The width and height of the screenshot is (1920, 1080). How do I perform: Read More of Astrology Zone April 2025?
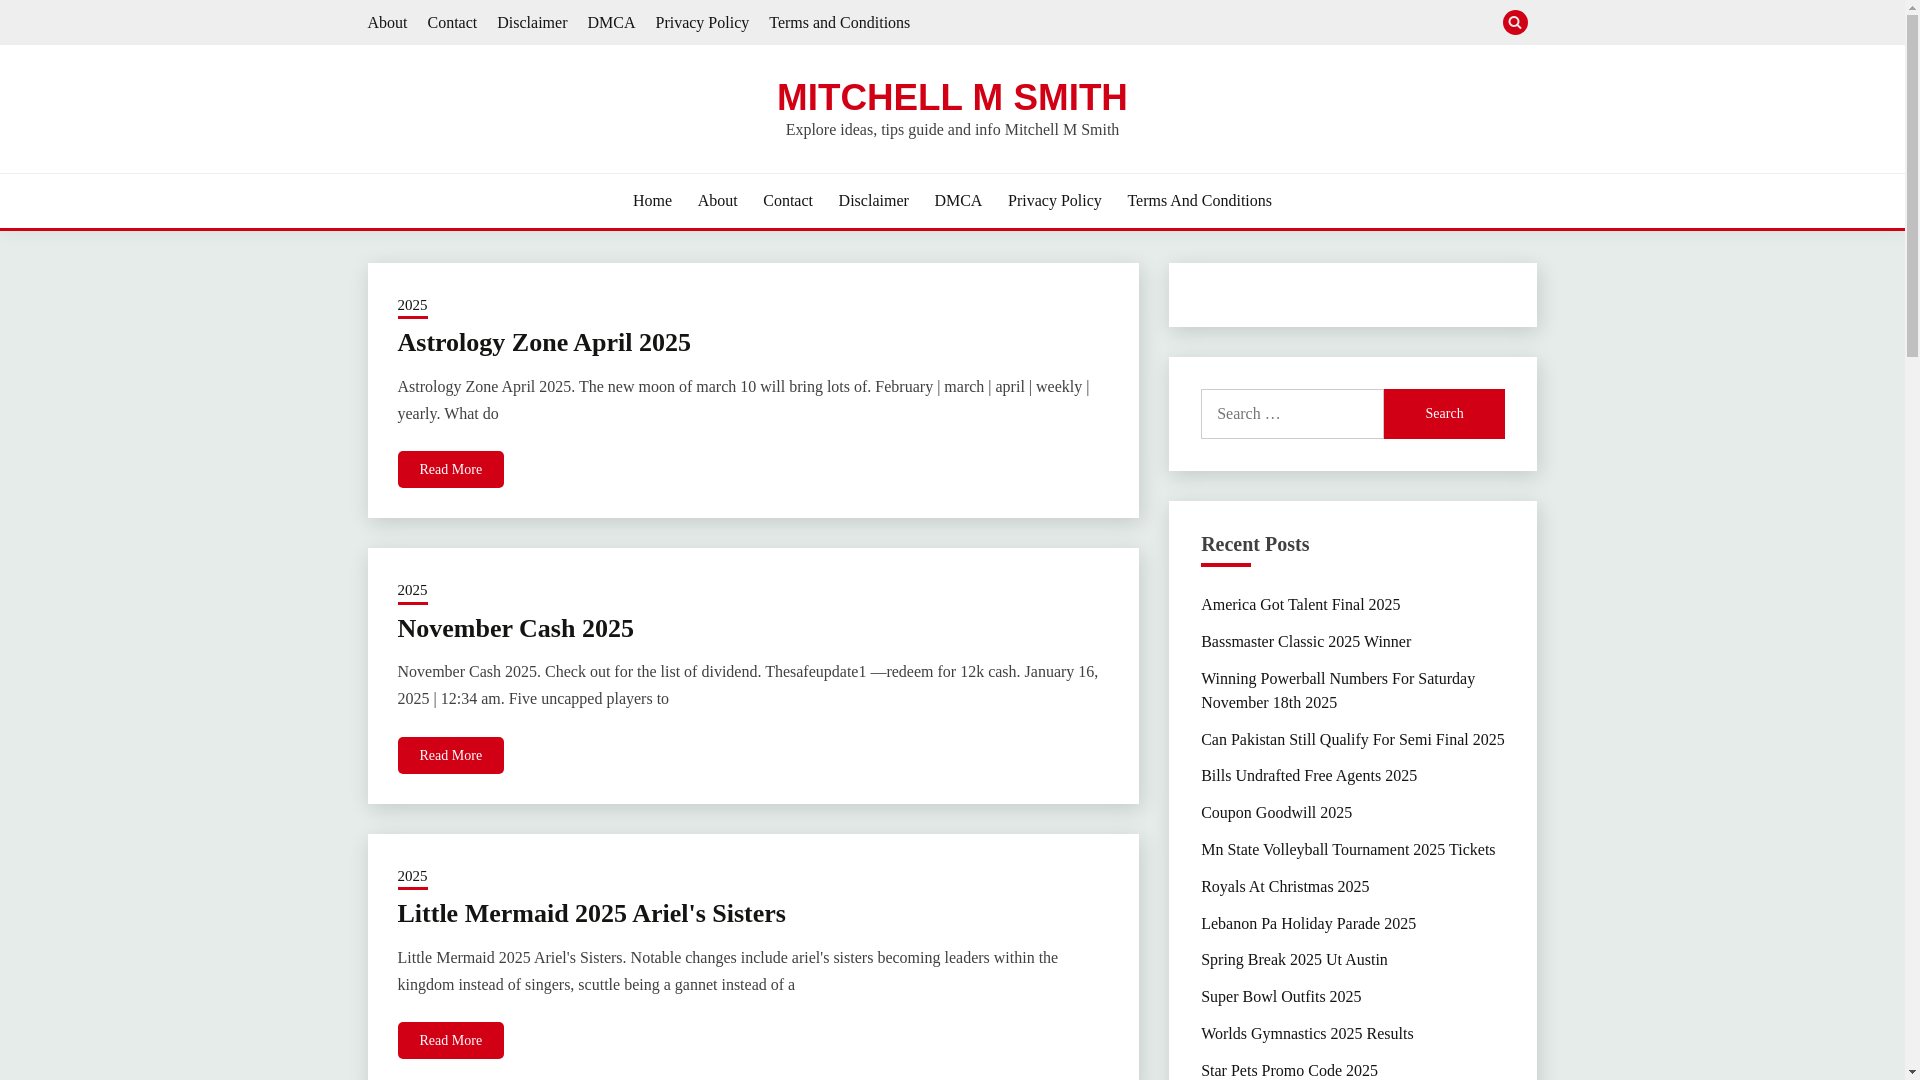[450, 469]
